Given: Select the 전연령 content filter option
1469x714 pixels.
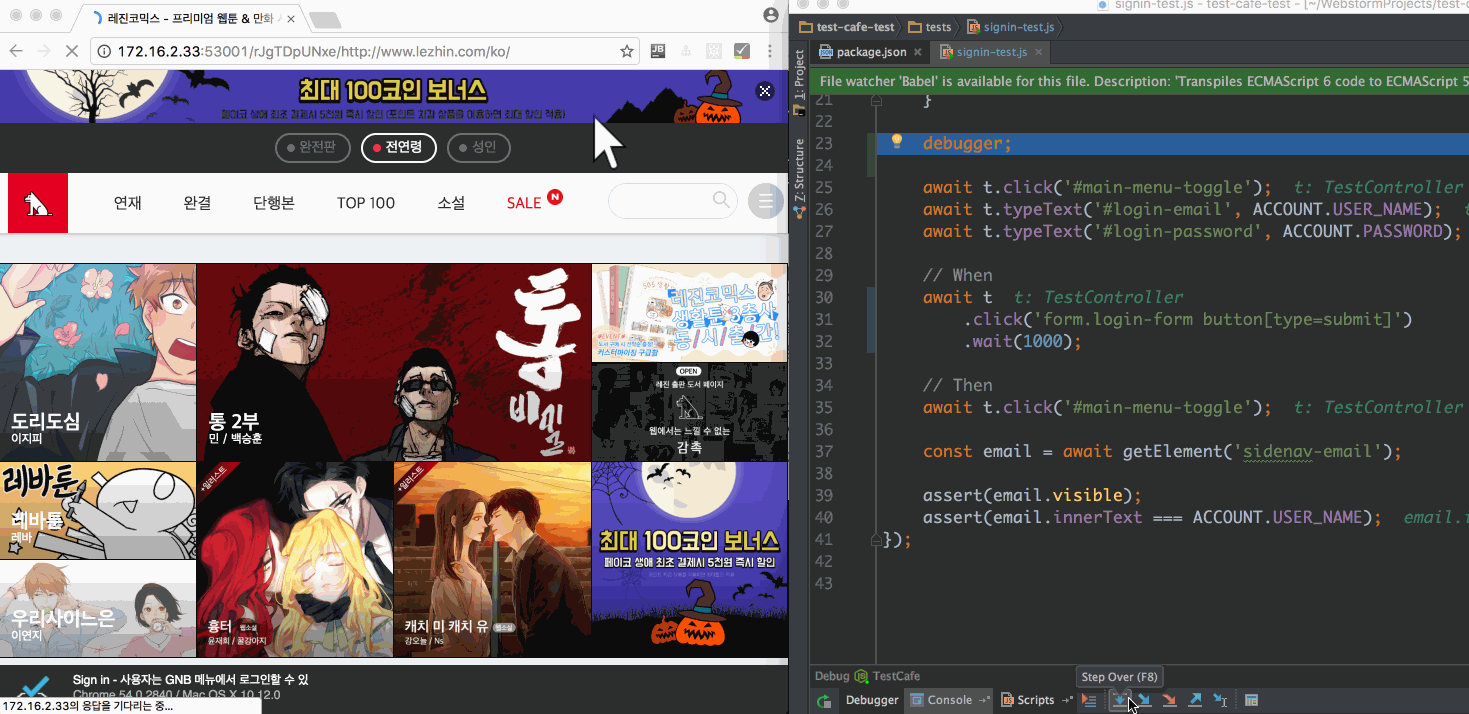Looking at the screenshot, I should coord(398,148).
